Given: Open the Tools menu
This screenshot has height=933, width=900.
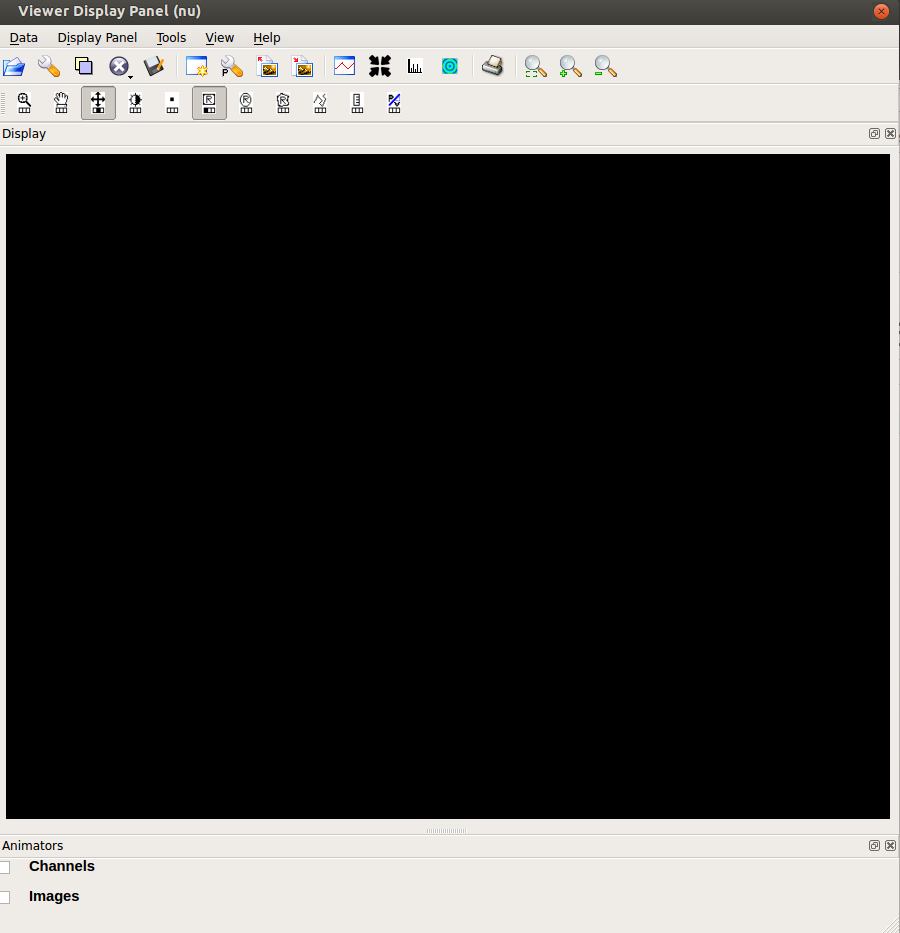Looking at the screenshot, I should pos(171,37).
